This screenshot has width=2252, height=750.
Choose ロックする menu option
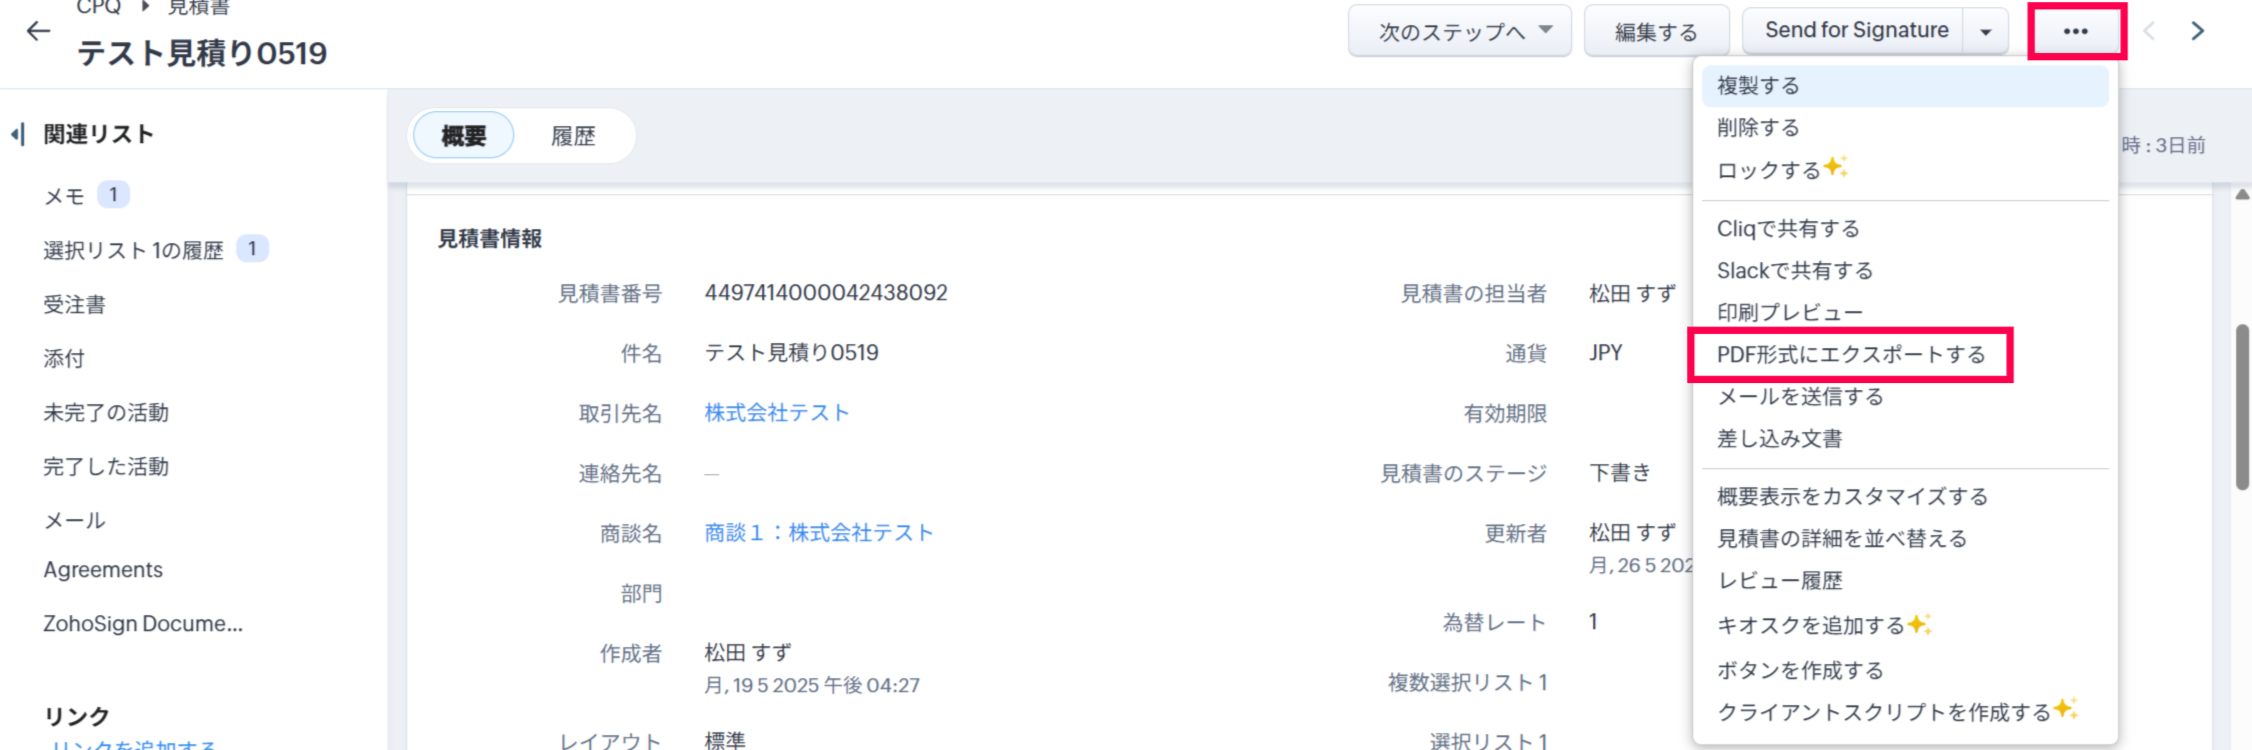[x=1768, y=170]
